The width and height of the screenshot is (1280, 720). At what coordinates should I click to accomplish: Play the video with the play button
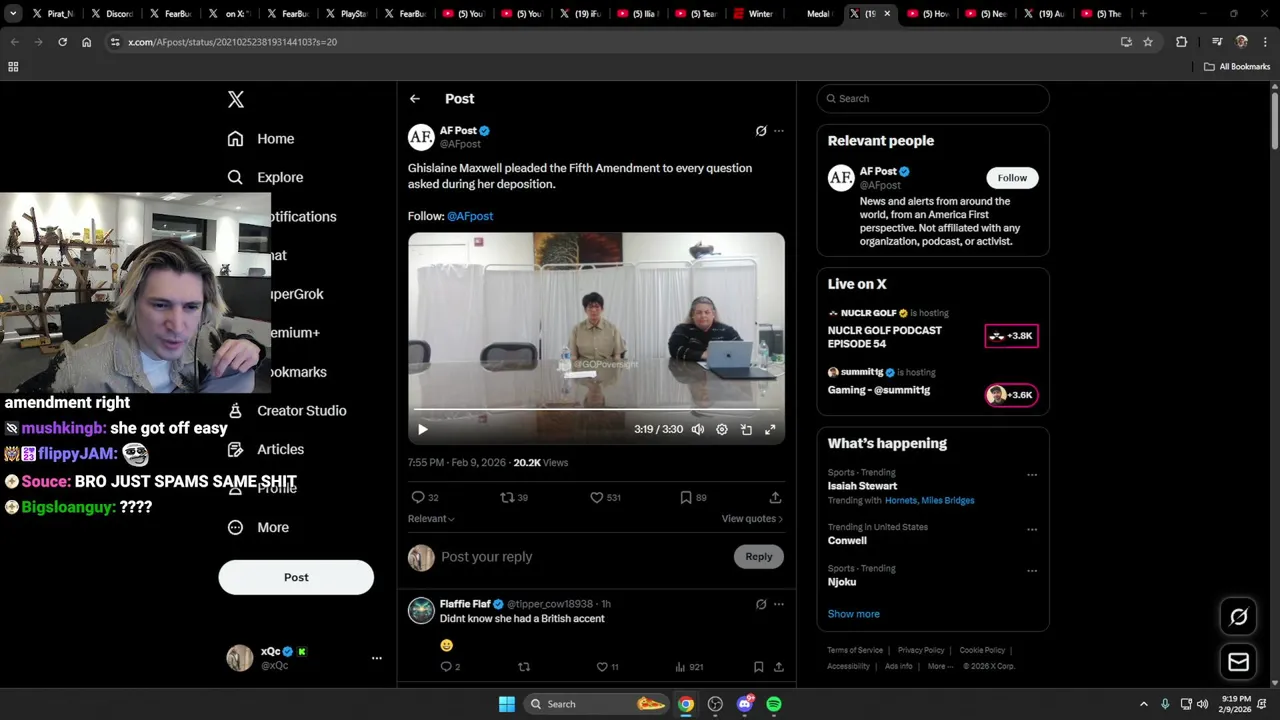(422, 430)
